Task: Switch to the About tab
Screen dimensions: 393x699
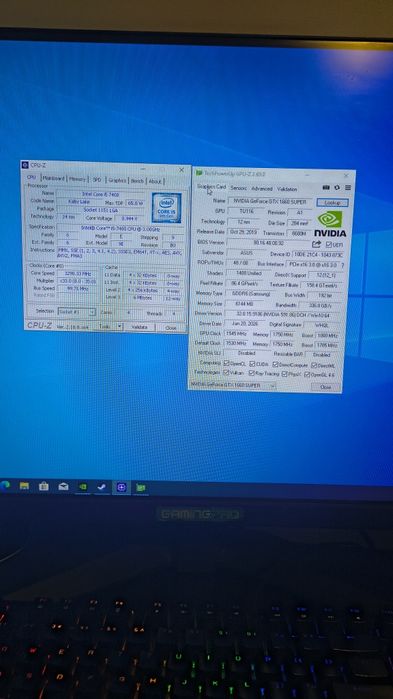Action: tap(155, 181)
